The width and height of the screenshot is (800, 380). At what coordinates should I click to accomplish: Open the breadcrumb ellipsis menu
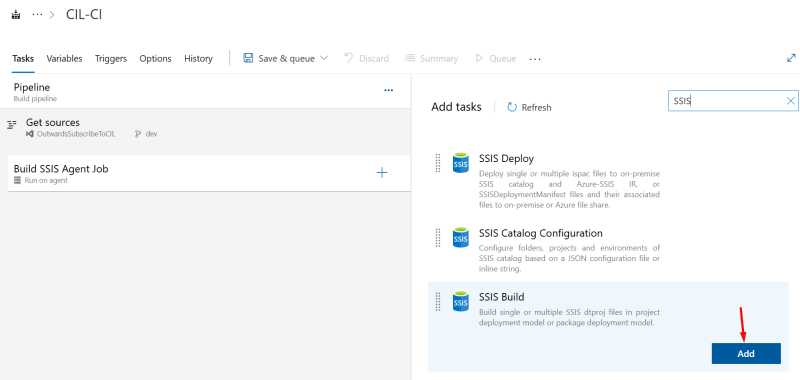37,15
